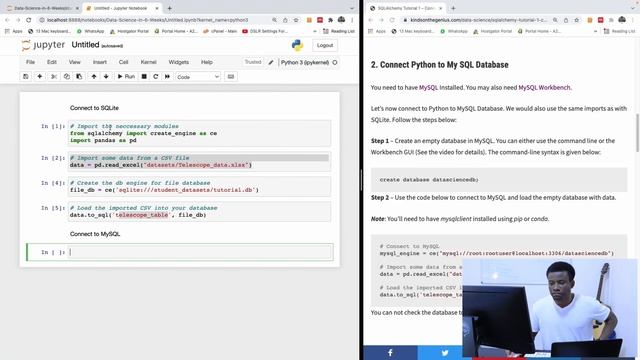Restart kernel and run all fast-forward icon
This screenshot has width=640, height=360.
point(167,77)
